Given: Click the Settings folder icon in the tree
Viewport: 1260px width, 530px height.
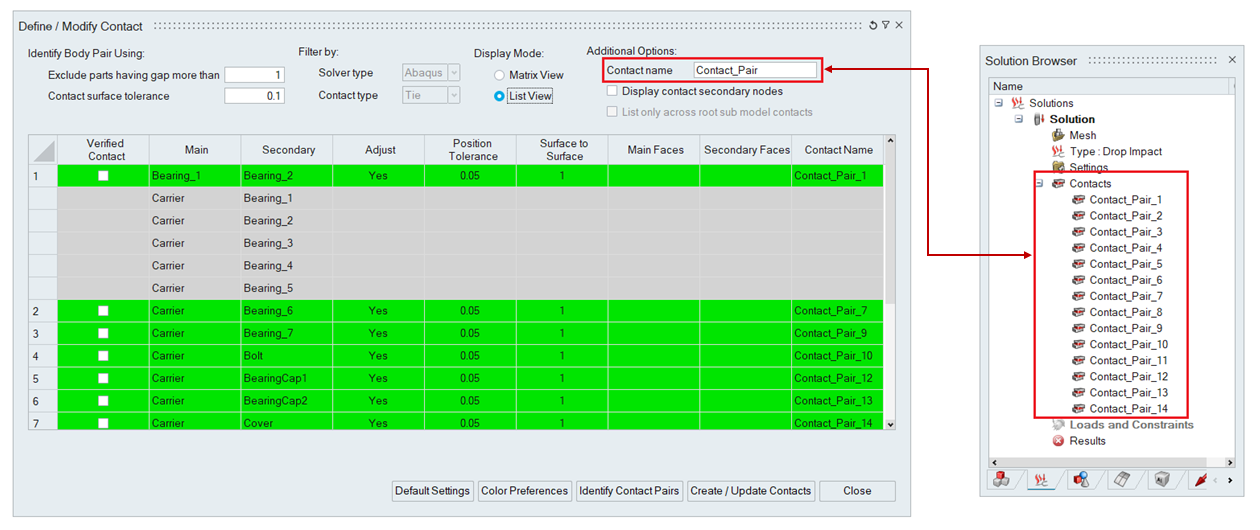Looking at the screenshot, I should 1059,167.
